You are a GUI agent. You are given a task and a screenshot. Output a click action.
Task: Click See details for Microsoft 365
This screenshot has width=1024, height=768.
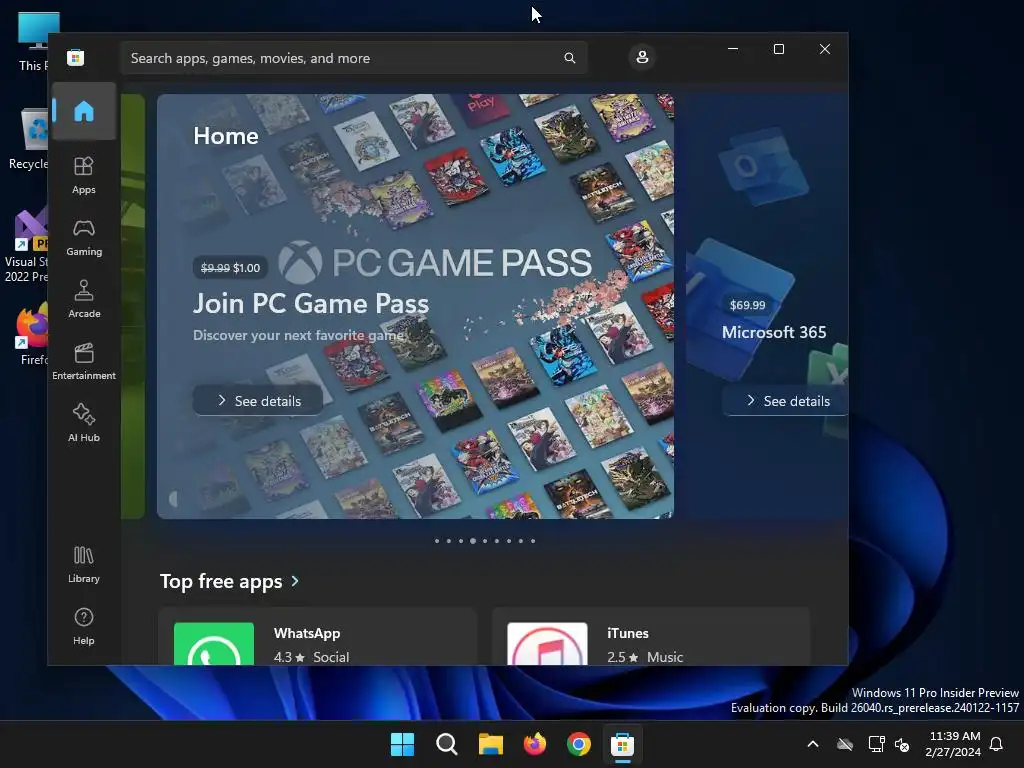click(x=786, y=400)
